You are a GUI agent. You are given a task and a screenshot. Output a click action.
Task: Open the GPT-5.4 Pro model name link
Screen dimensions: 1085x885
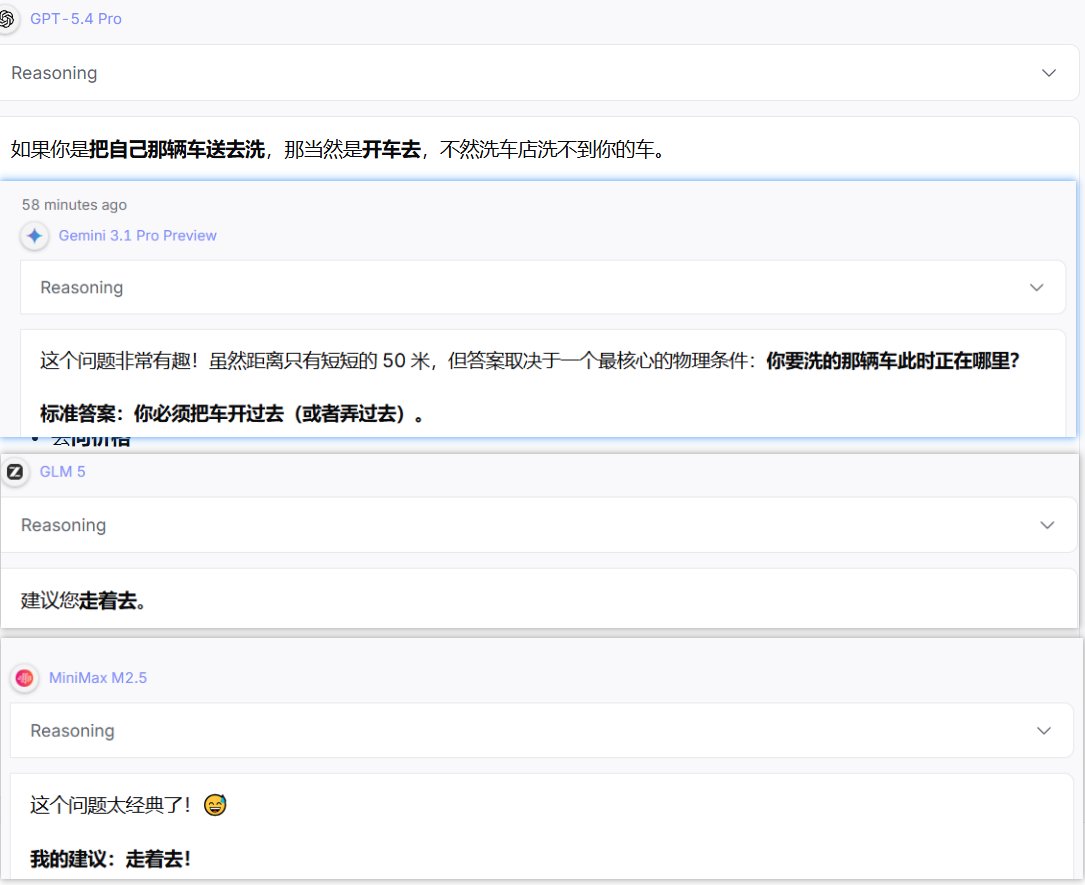(76, 19)
